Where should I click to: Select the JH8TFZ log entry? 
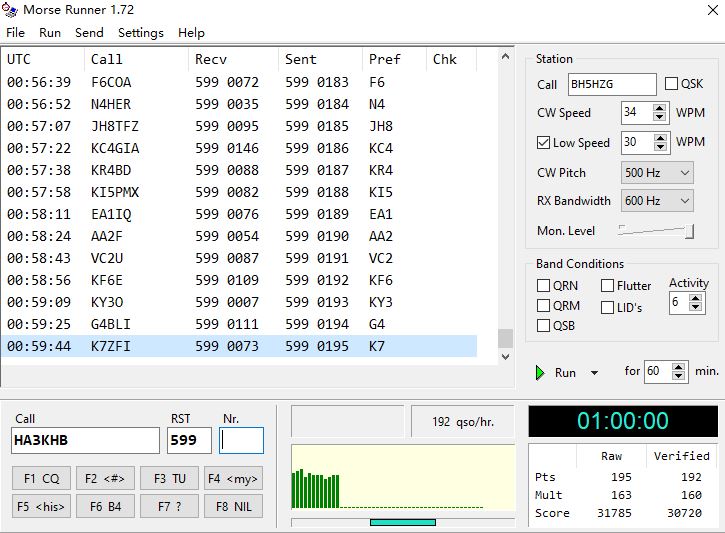pyautogui.click(x=239, y=126)
